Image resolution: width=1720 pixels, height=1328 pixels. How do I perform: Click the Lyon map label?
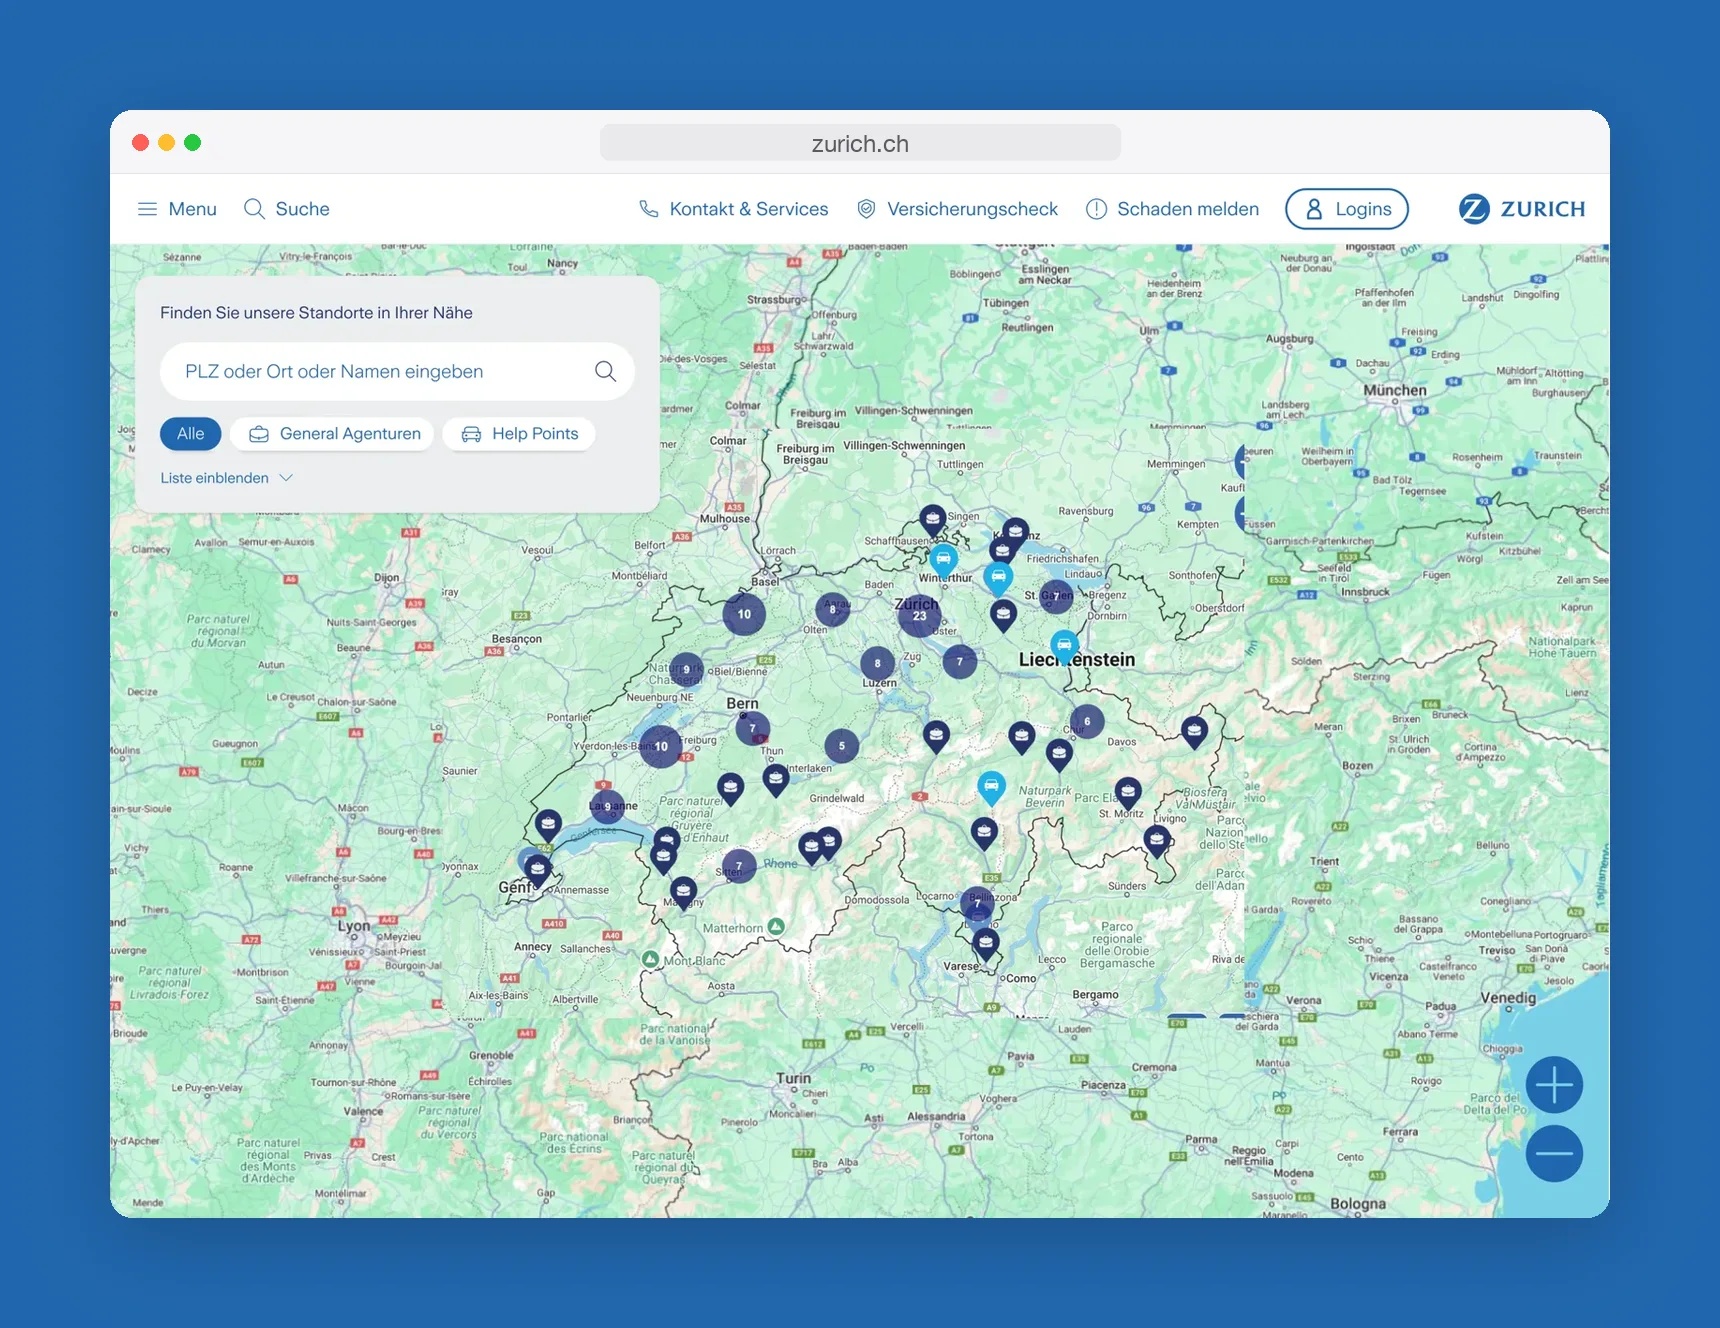pos(354,926)
